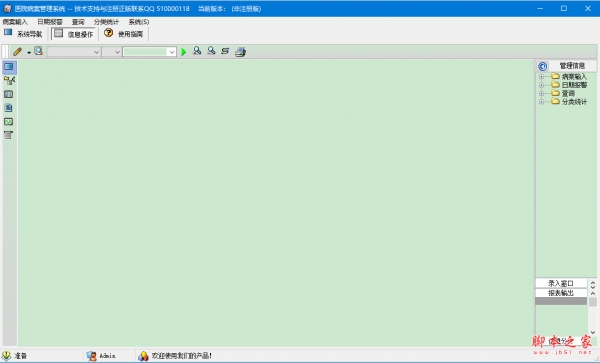
Task: Select the table grid sidebar icon
Action: (x=8, y=94)
